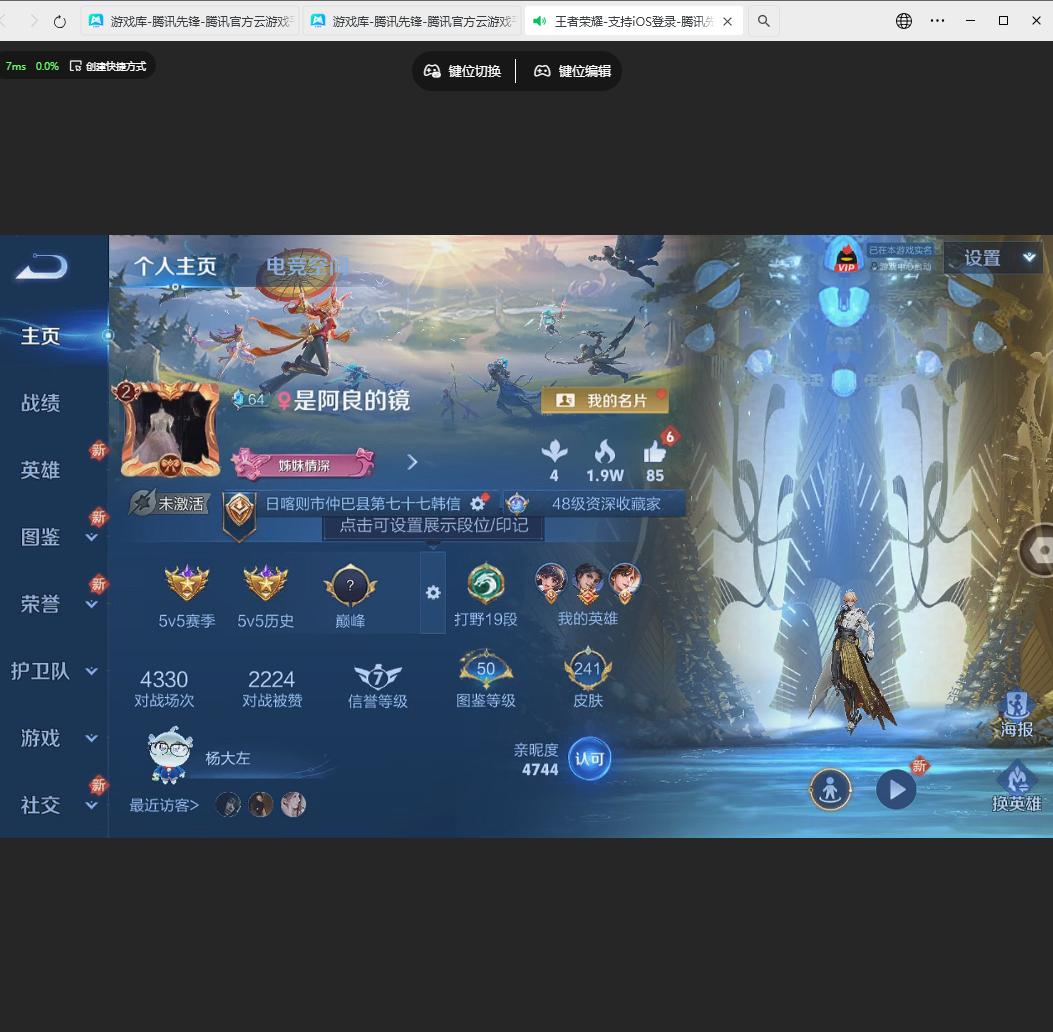Click the 换英雄 change hero icon
The height and width of the screenshot is (1032, 1053).
pyautogui.click(x=1016, y=785)
